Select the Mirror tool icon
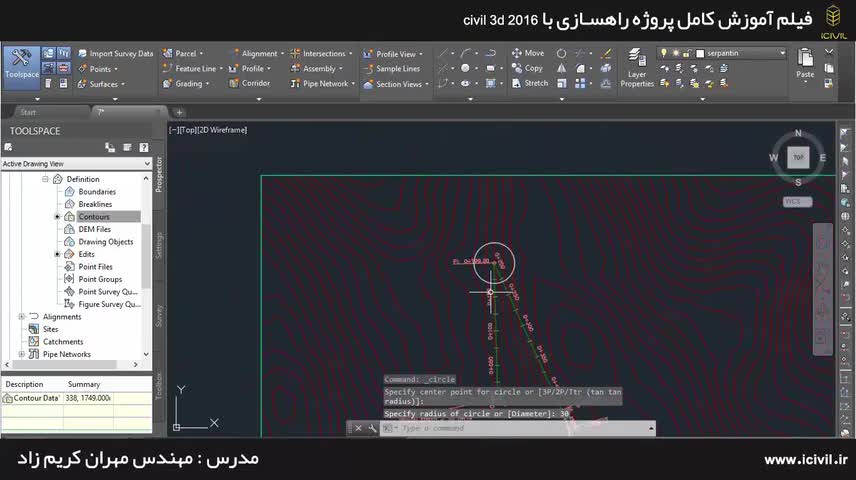The image size is (856, 480). [561, 68]
